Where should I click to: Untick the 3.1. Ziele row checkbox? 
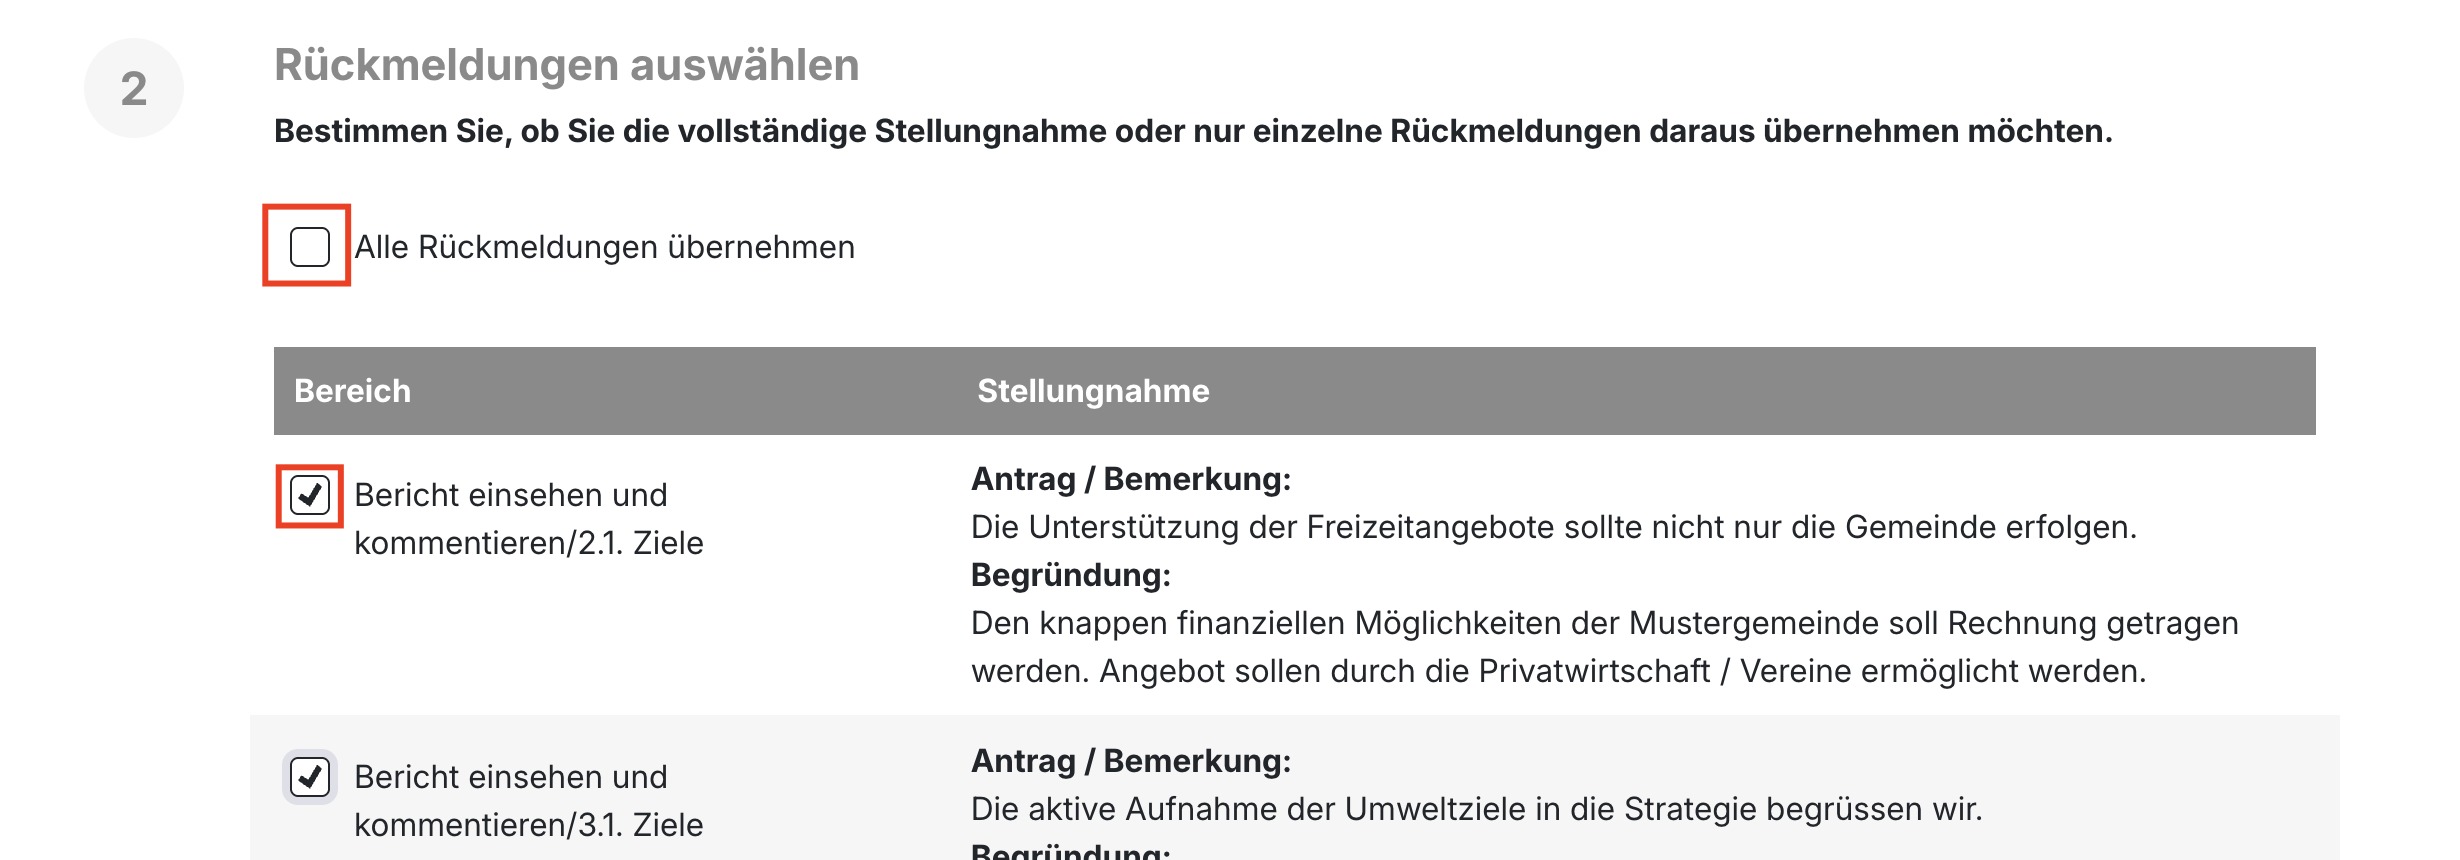pyautogui.click(x=309, y=777)
